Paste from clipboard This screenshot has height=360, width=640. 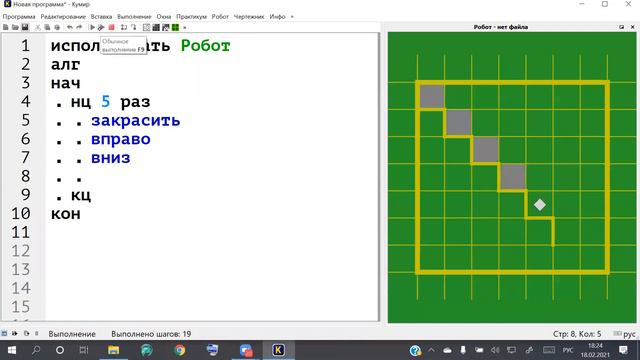click(x=57, y=27)
